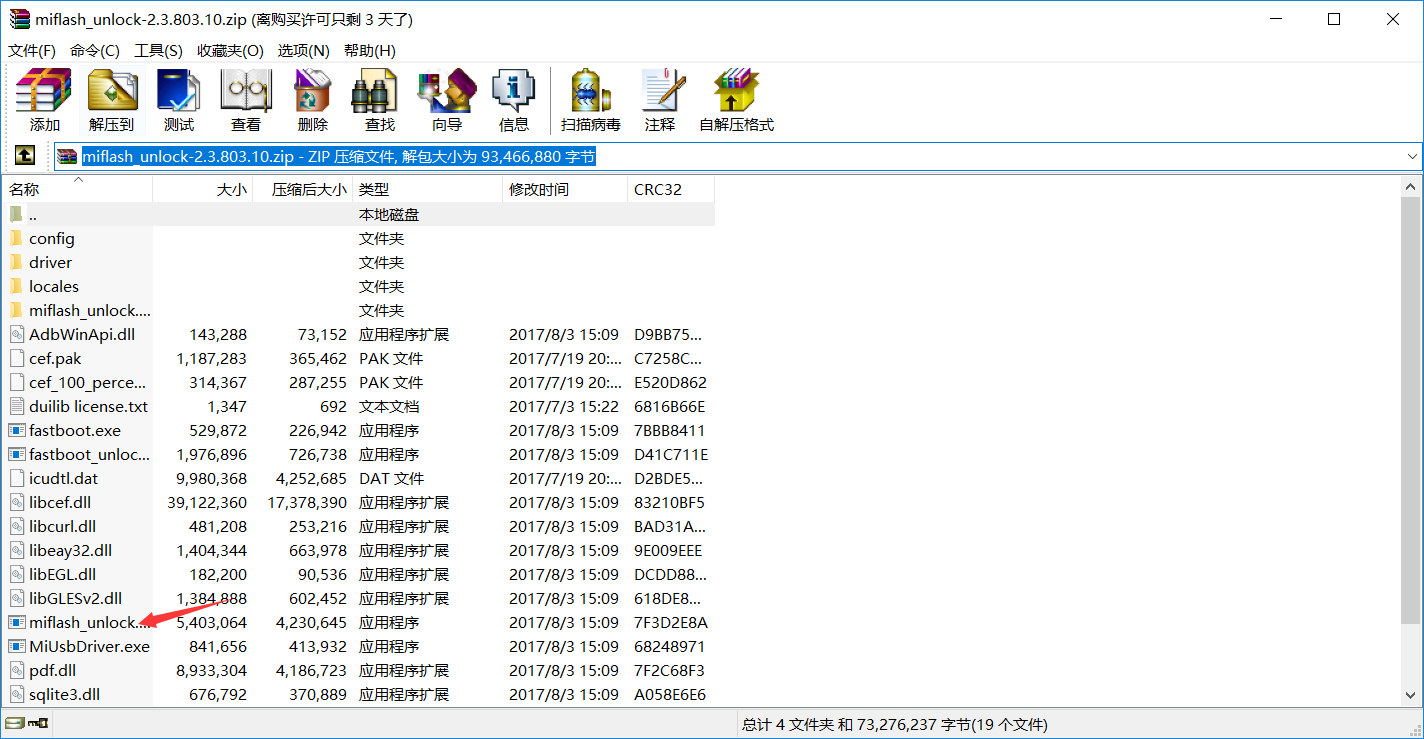Sort by the CRC32 column header
The width and height of the screenshot is (1424, 739).
[x=671, y=189]
